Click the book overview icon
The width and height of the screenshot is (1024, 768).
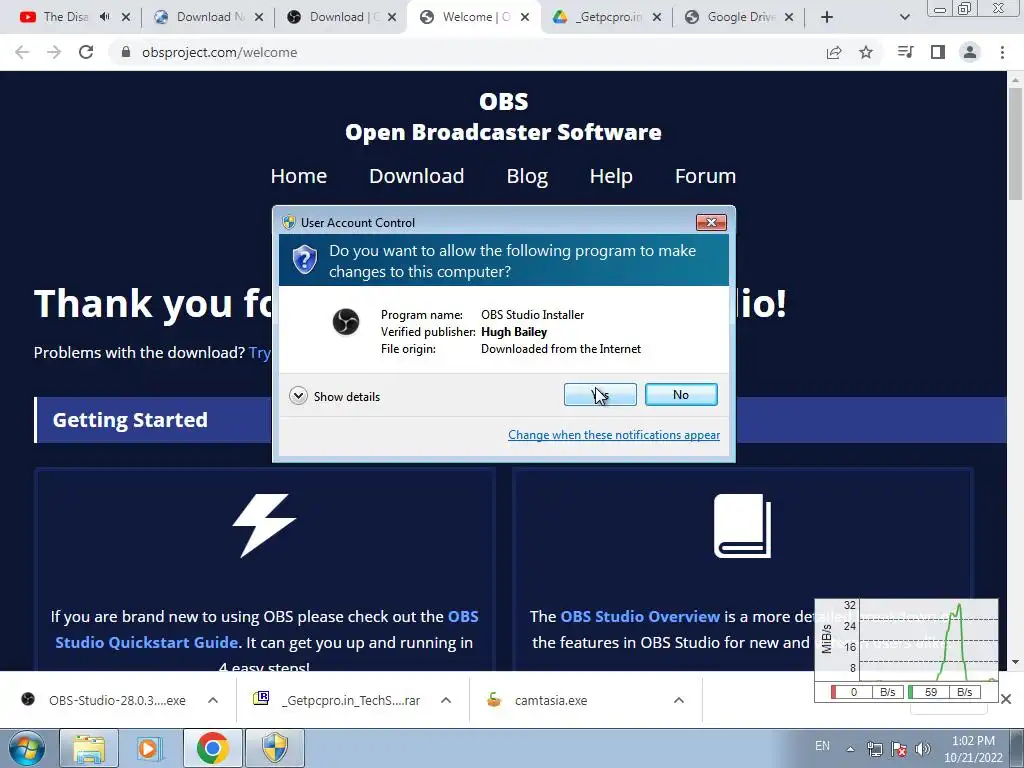(x=742, y=526)
